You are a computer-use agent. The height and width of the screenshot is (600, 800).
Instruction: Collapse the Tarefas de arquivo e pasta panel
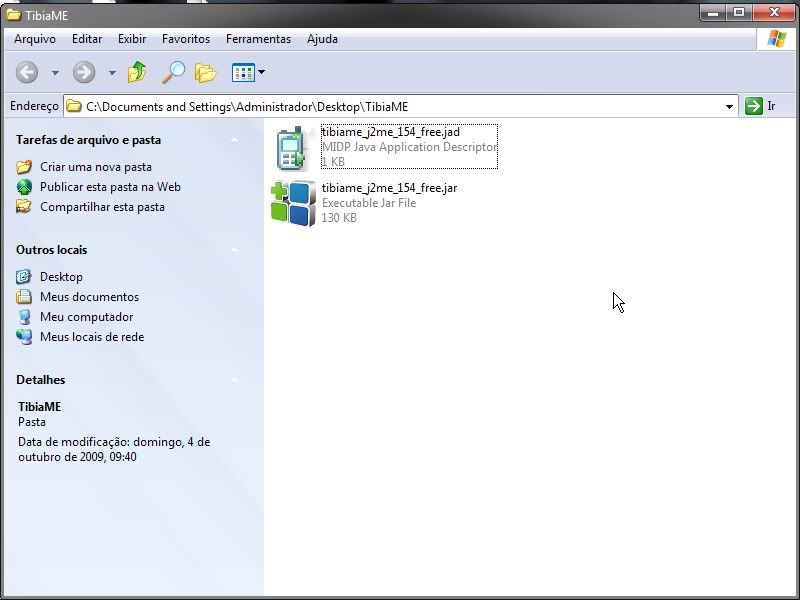click(234, 140)
